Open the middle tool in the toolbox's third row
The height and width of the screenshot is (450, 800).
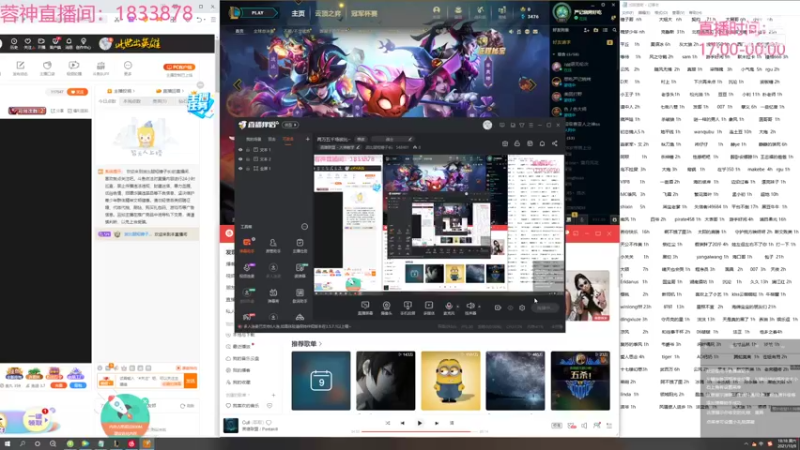(x=273, y=295)
